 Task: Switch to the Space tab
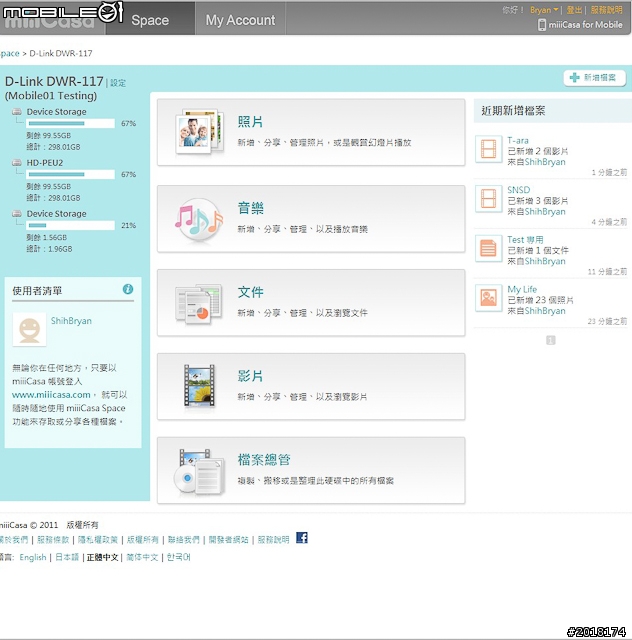(150, 20)
